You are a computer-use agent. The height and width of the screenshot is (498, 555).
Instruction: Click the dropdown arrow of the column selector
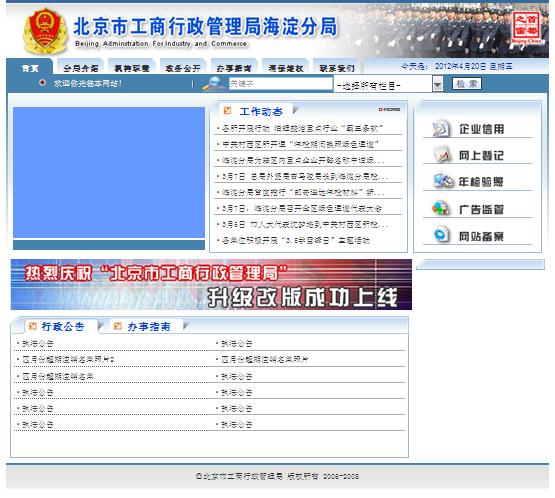click(x=438, y=85)
